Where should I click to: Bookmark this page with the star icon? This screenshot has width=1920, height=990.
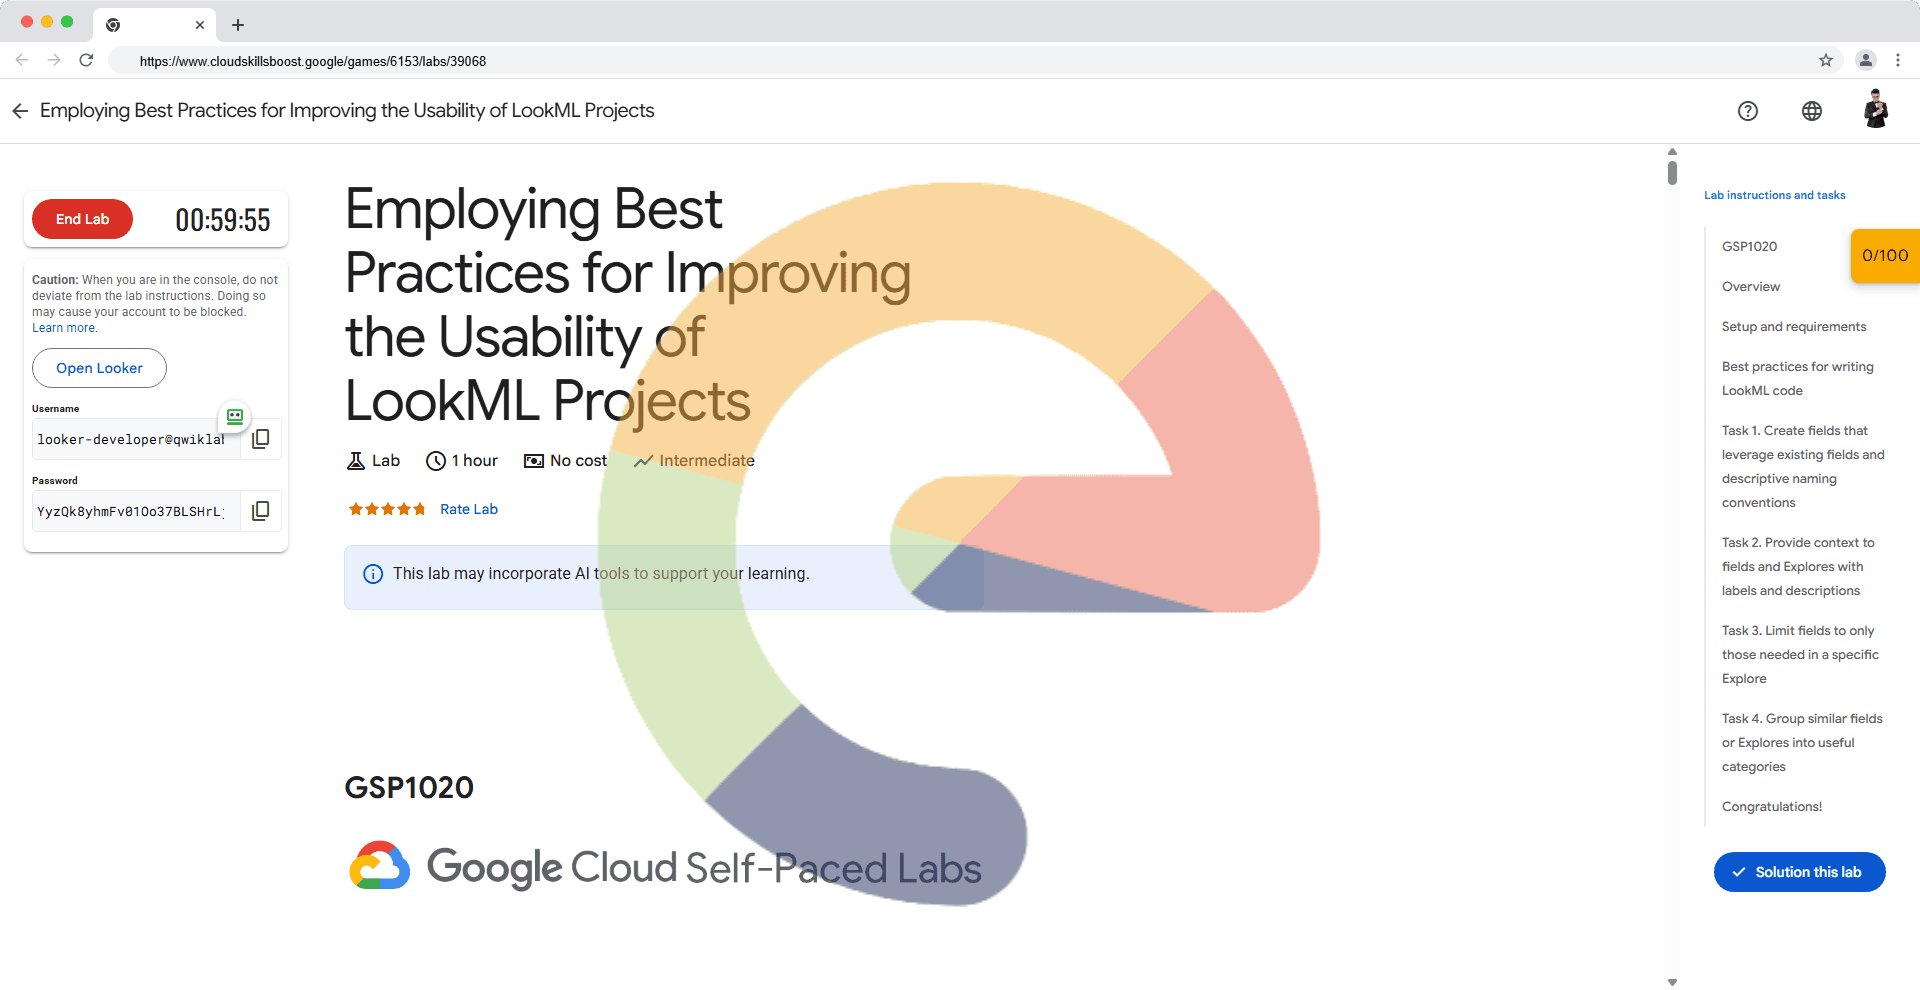(x=1825, y=61)
